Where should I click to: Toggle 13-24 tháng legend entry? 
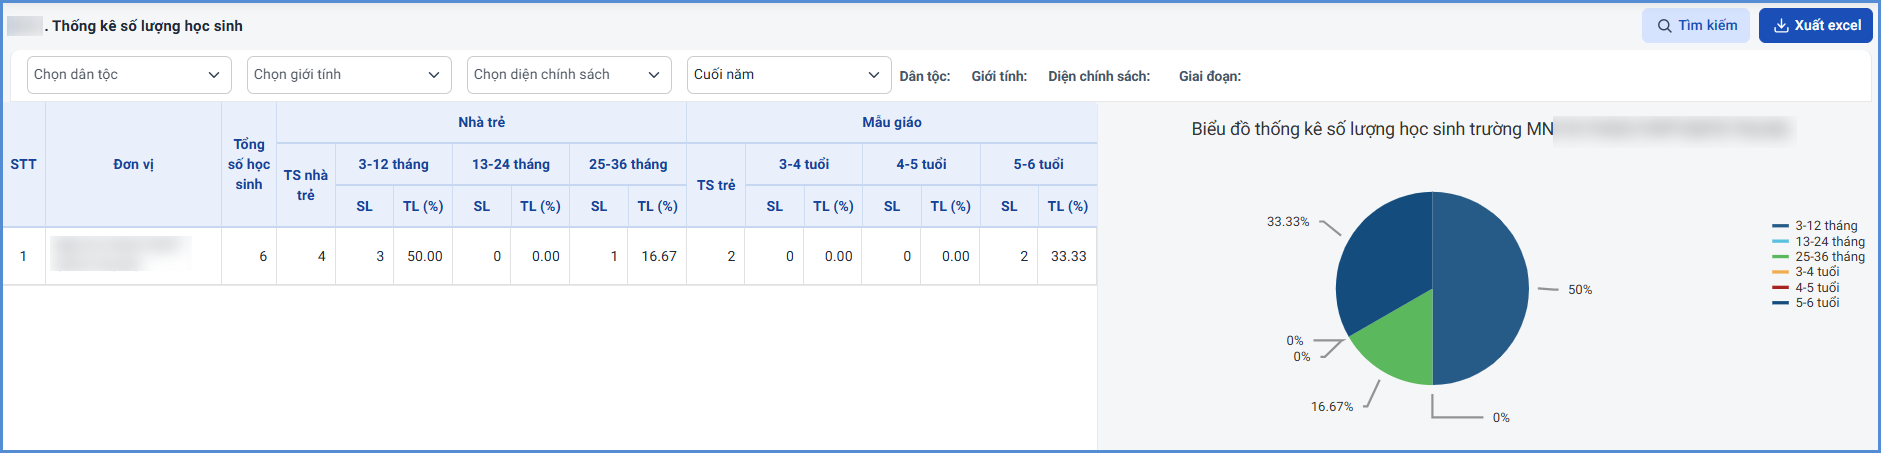pyautogui.click(x=1818, y=241)
